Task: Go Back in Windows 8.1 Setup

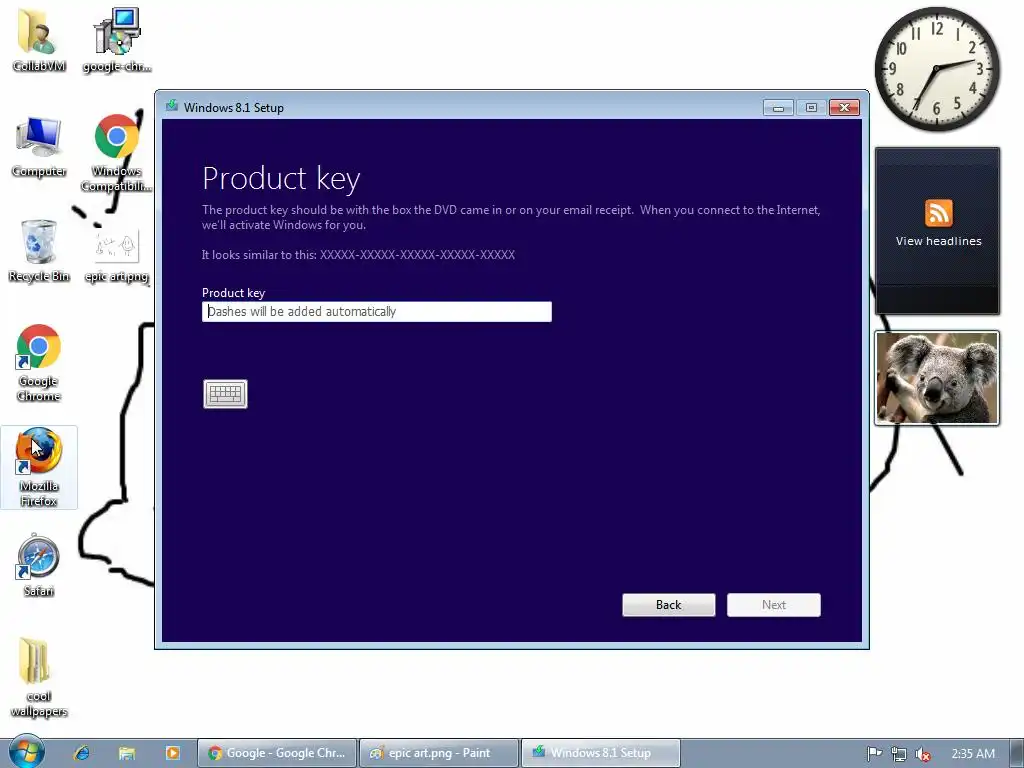Action: coord(669,605)
